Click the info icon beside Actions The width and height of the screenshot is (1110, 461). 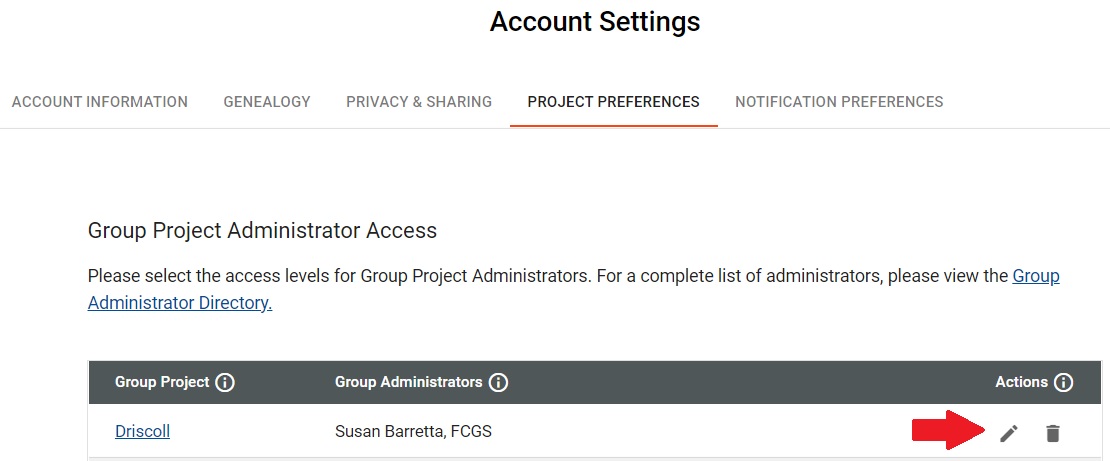[1063, 383]
